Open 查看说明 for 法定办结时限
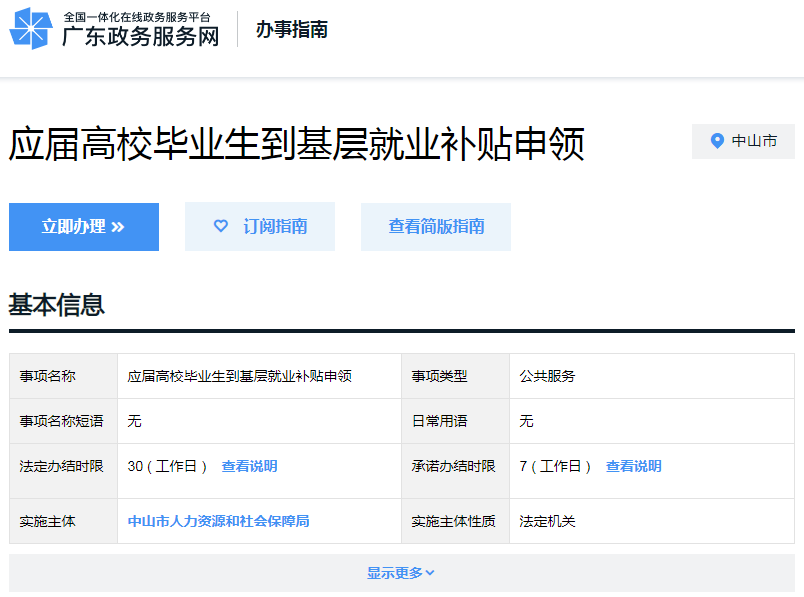 point(249,466)
